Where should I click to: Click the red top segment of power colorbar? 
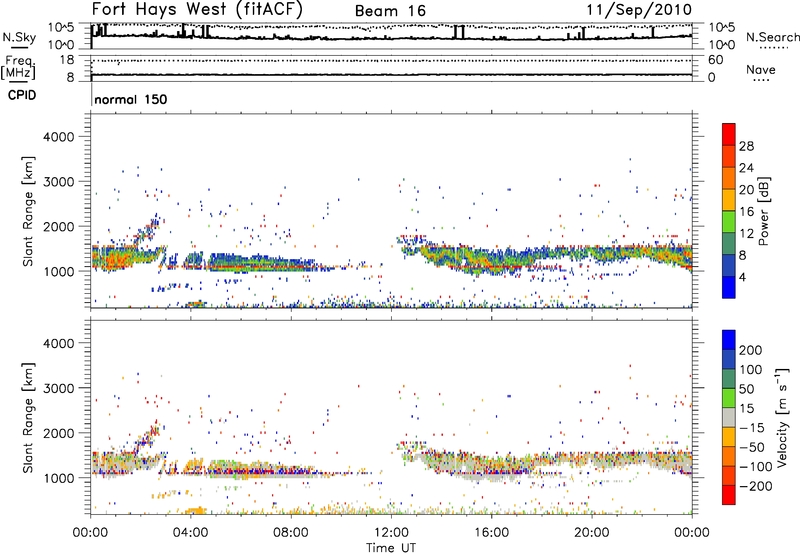pos(729,134)
